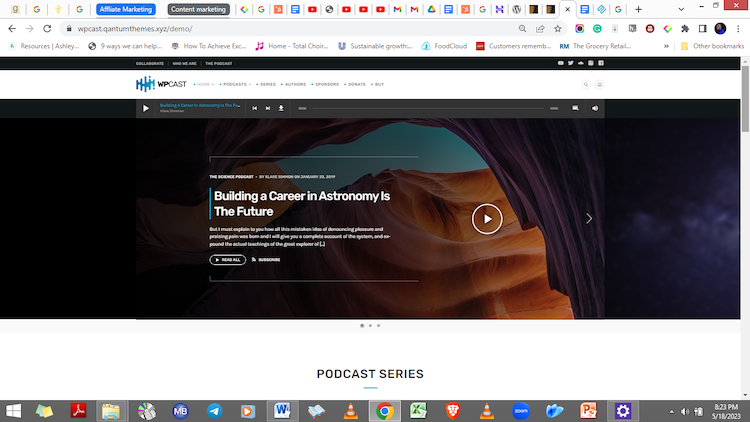Image resolution: width=750 pixels, height=422 pixels.
Task: Skip to previous track in player bar
Action: click(x=254, y=109)
